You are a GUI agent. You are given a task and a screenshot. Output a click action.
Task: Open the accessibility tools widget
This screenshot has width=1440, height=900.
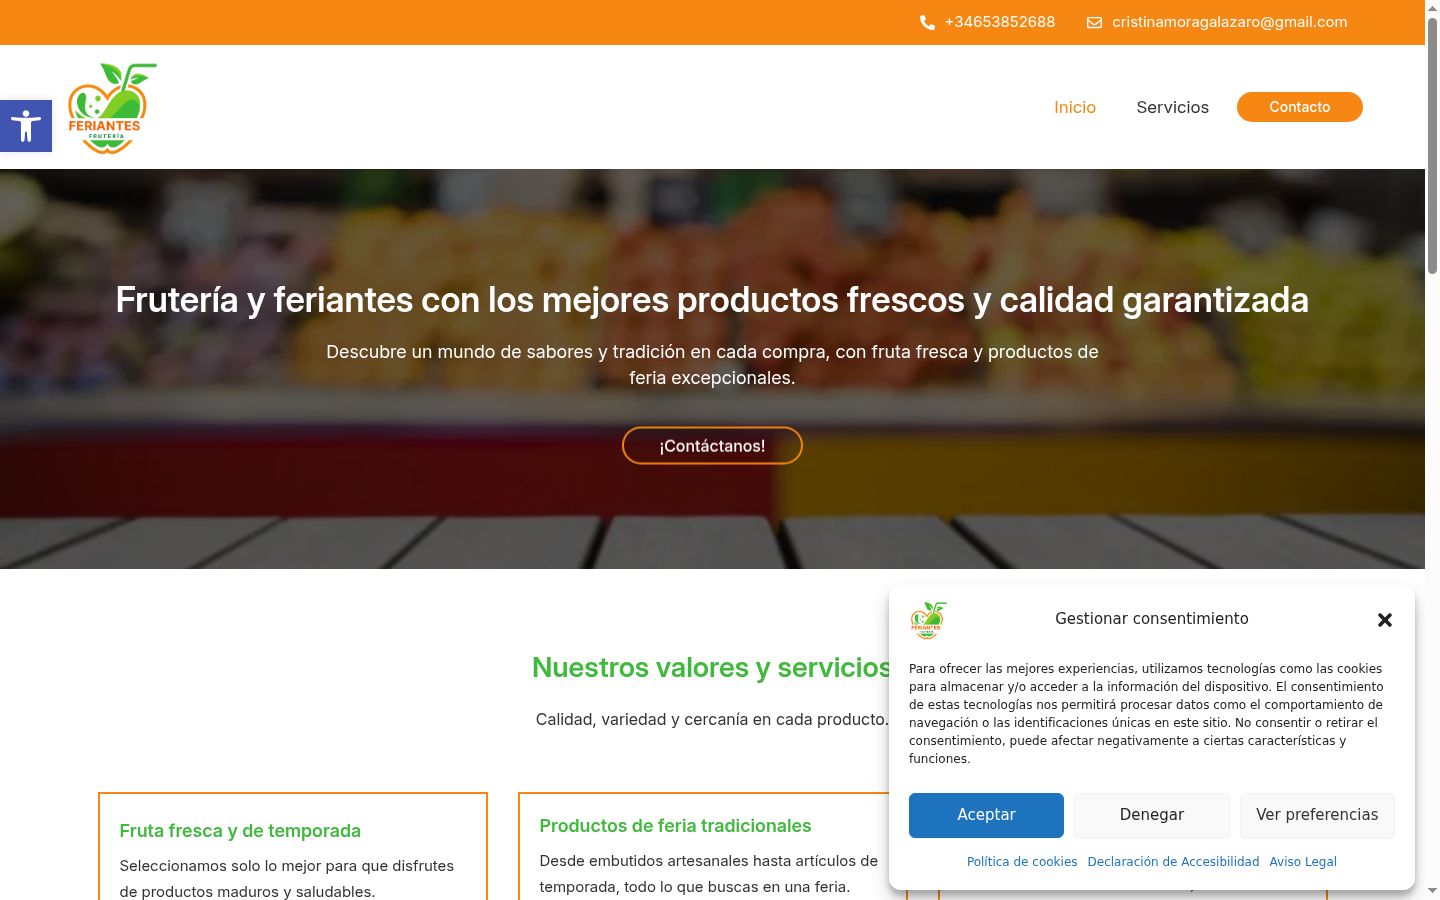coord(26,126)
